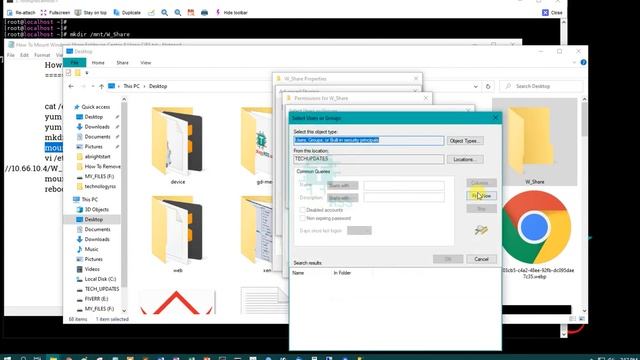Click the up-one-level arrow in Explorer
The height and width of the screenshot is (360, 640).
(101, 86)
